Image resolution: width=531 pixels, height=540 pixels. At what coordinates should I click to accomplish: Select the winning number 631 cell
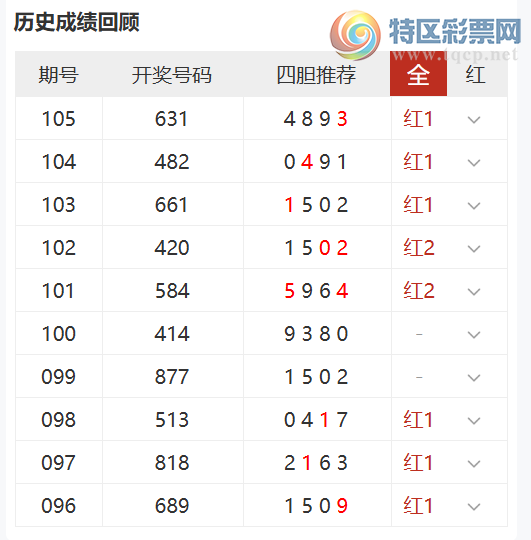[171, 119]
